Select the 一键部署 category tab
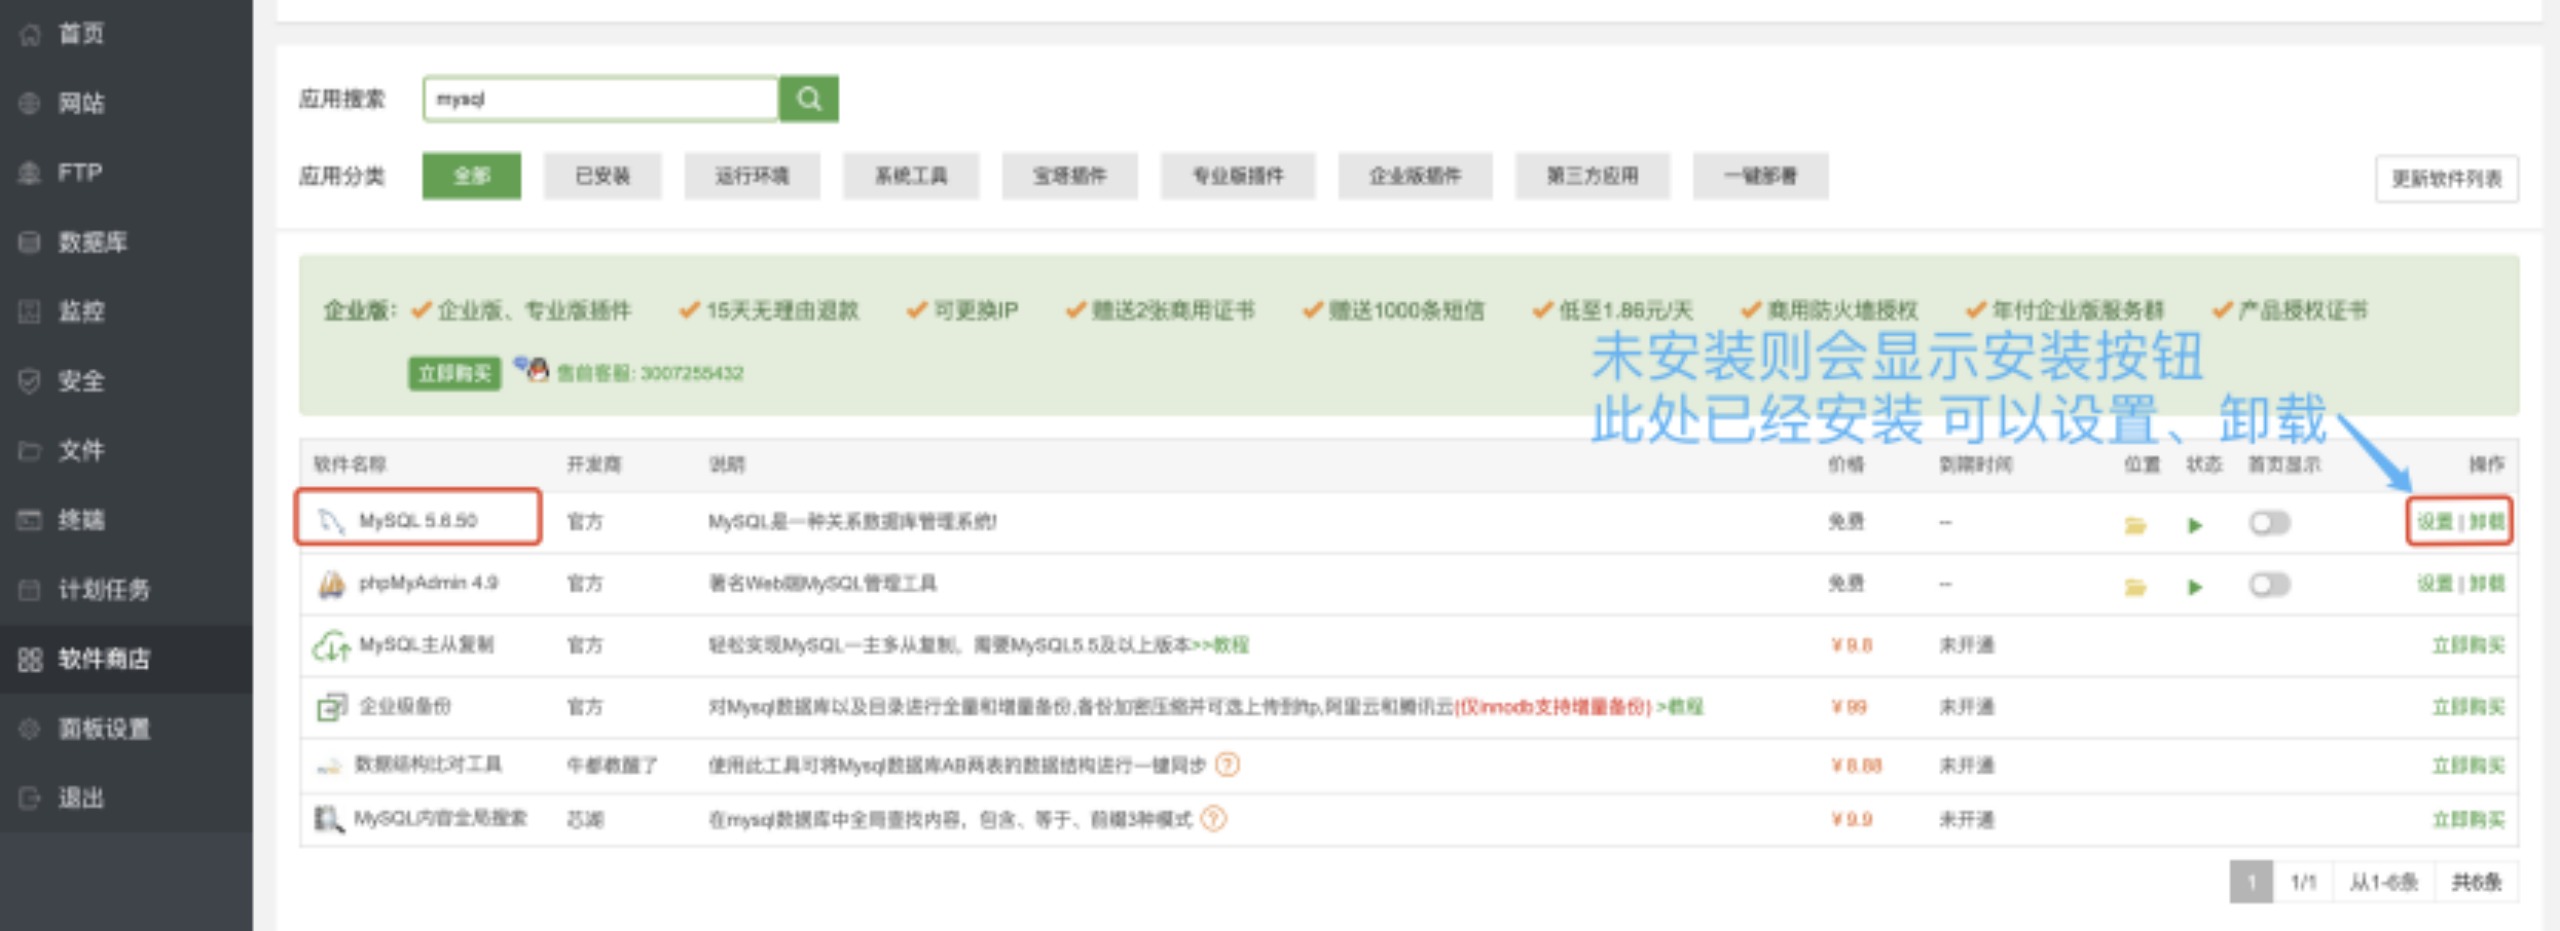This screenshot has height=931, width=2560. (x=1761, y=176)
